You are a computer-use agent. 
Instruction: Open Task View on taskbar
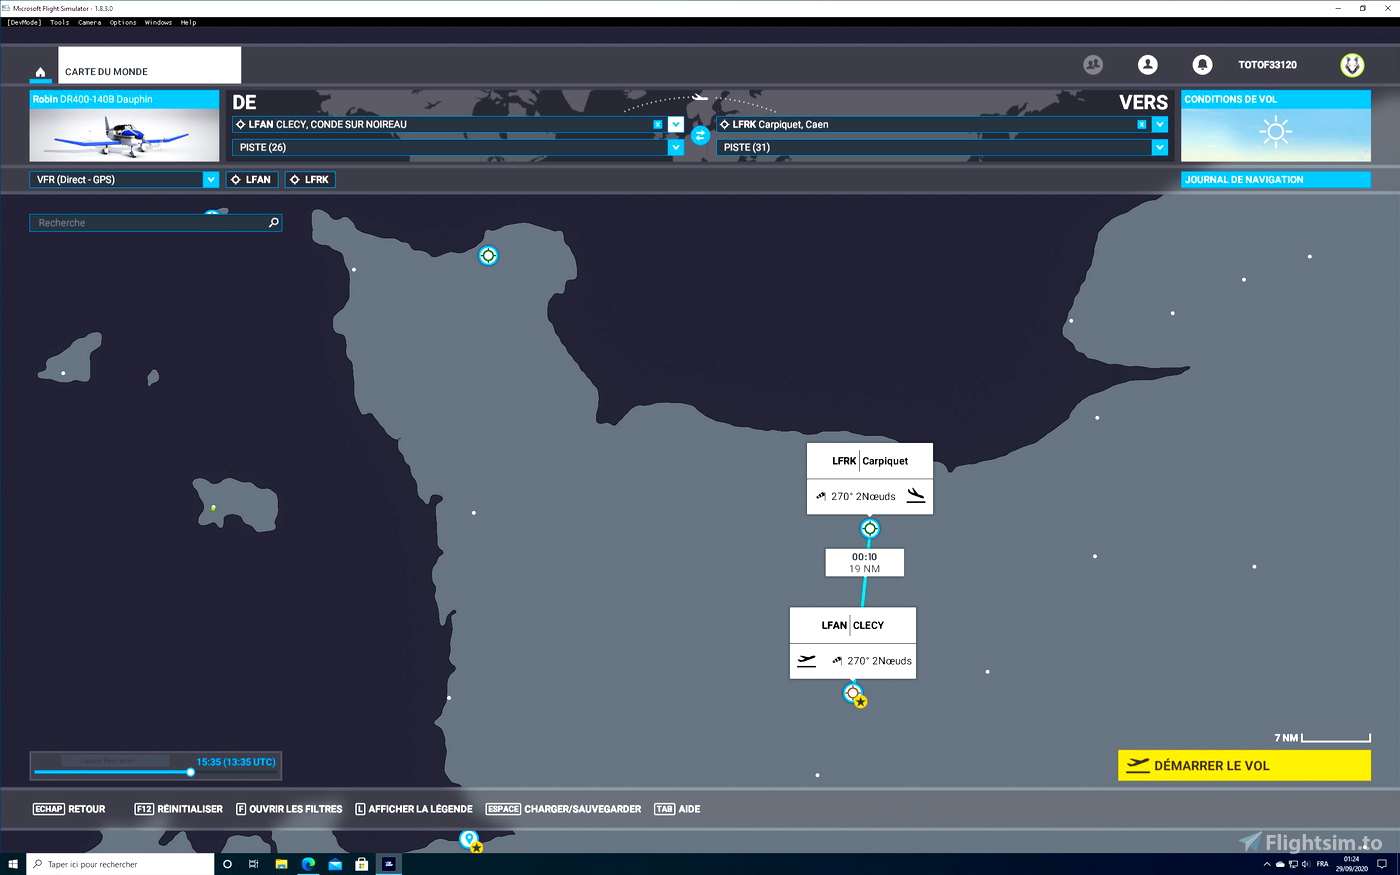click(x=254, y=864)
